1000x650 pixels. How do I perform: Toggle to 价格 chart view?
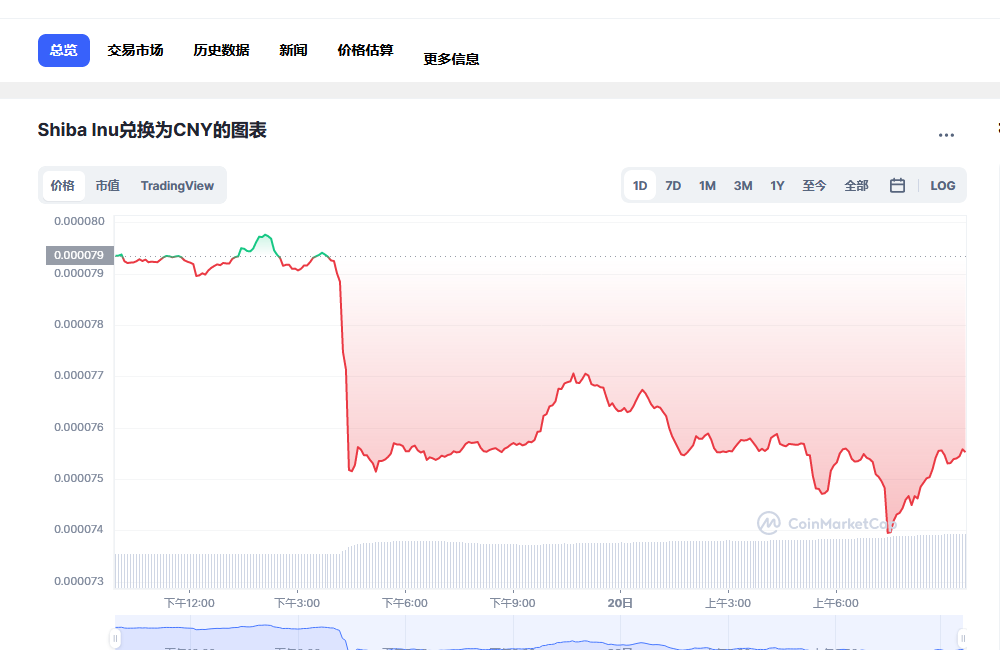click(x=62, y=185)
